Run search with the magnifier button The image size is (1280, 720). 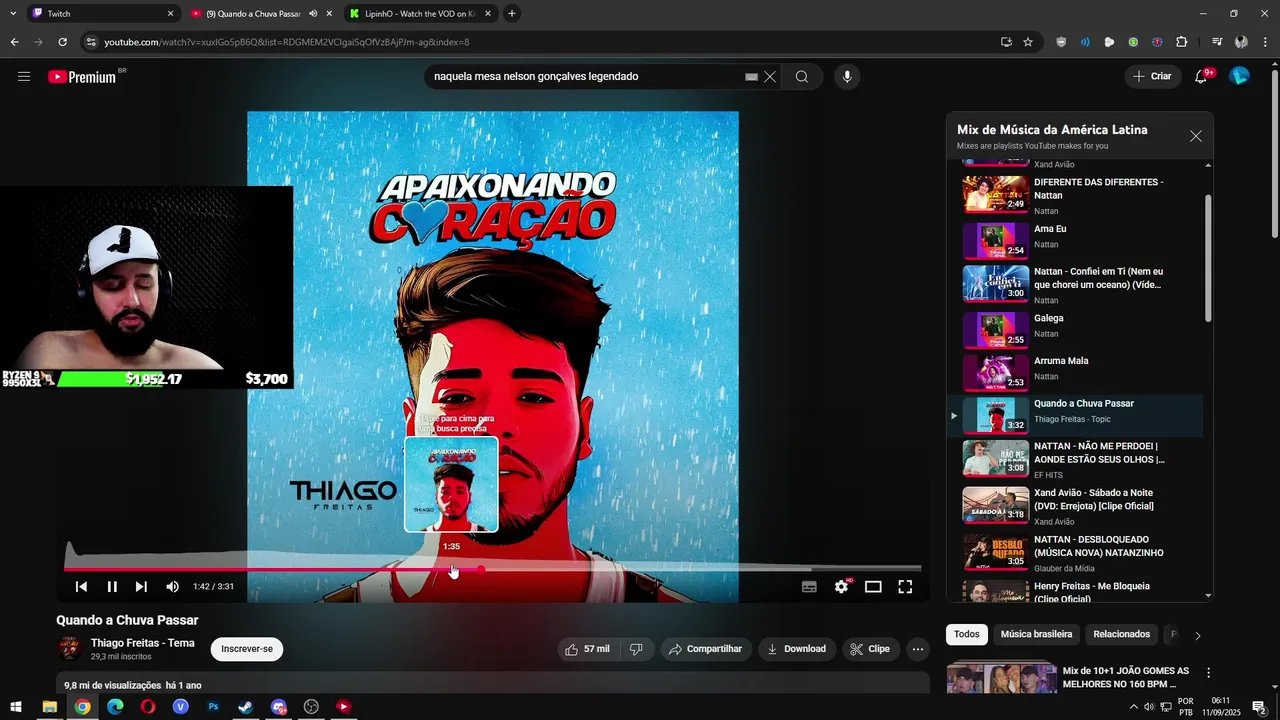coord(802,77)
